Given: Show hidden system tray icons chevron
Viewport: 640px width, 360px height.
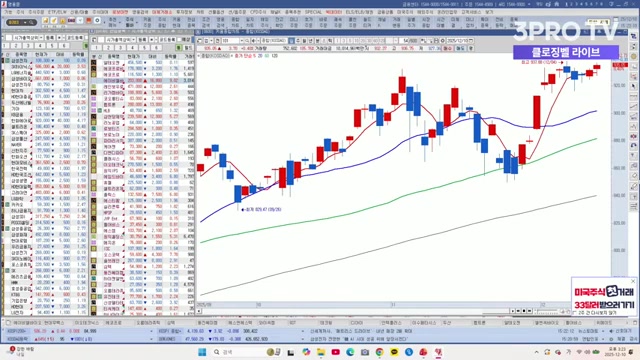Looking at the screenshot, I should (536, 352).
